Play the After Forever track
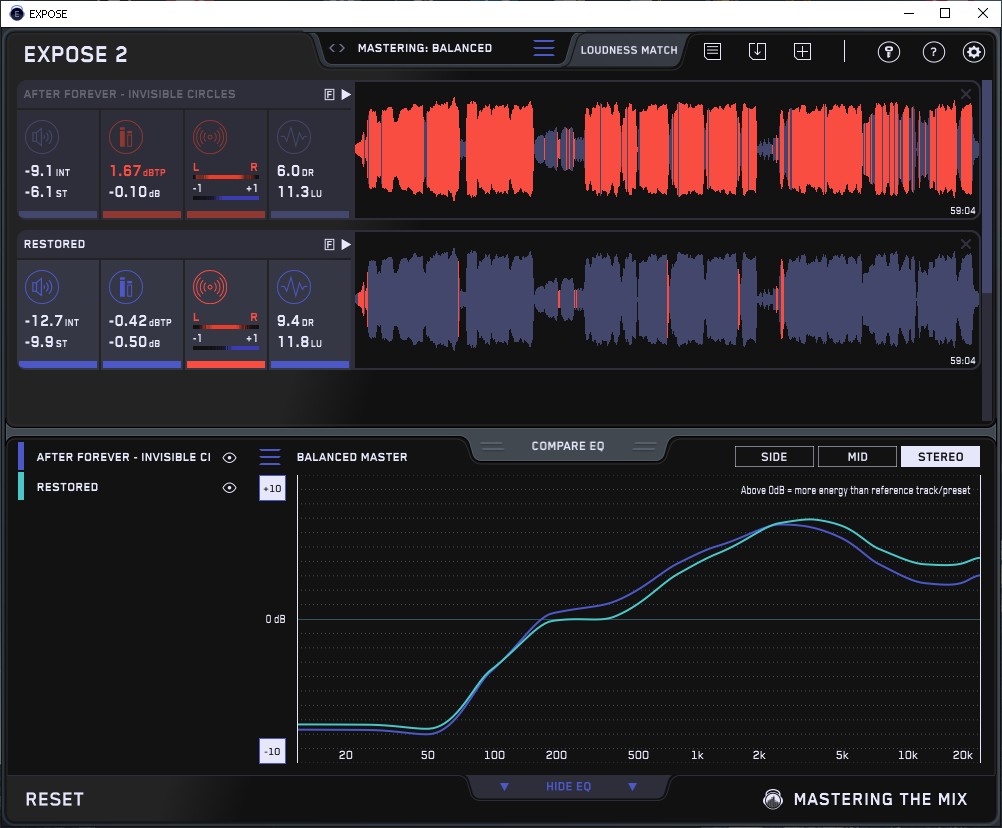 (346, 94)
